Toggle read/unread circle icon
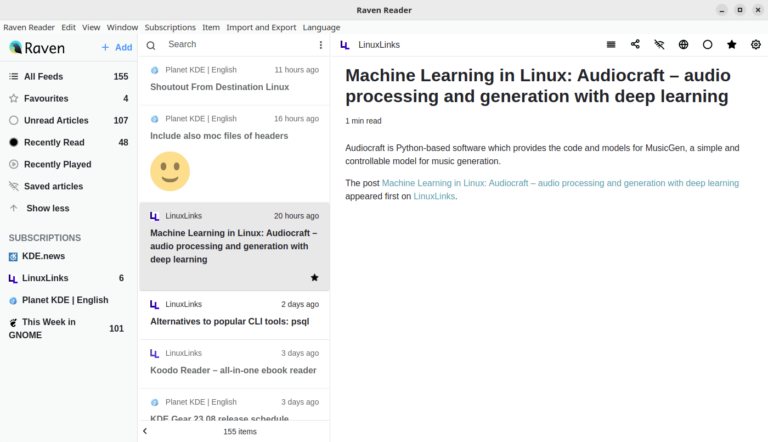The height and width of the screenshot is (442, 768). point(707,45)
